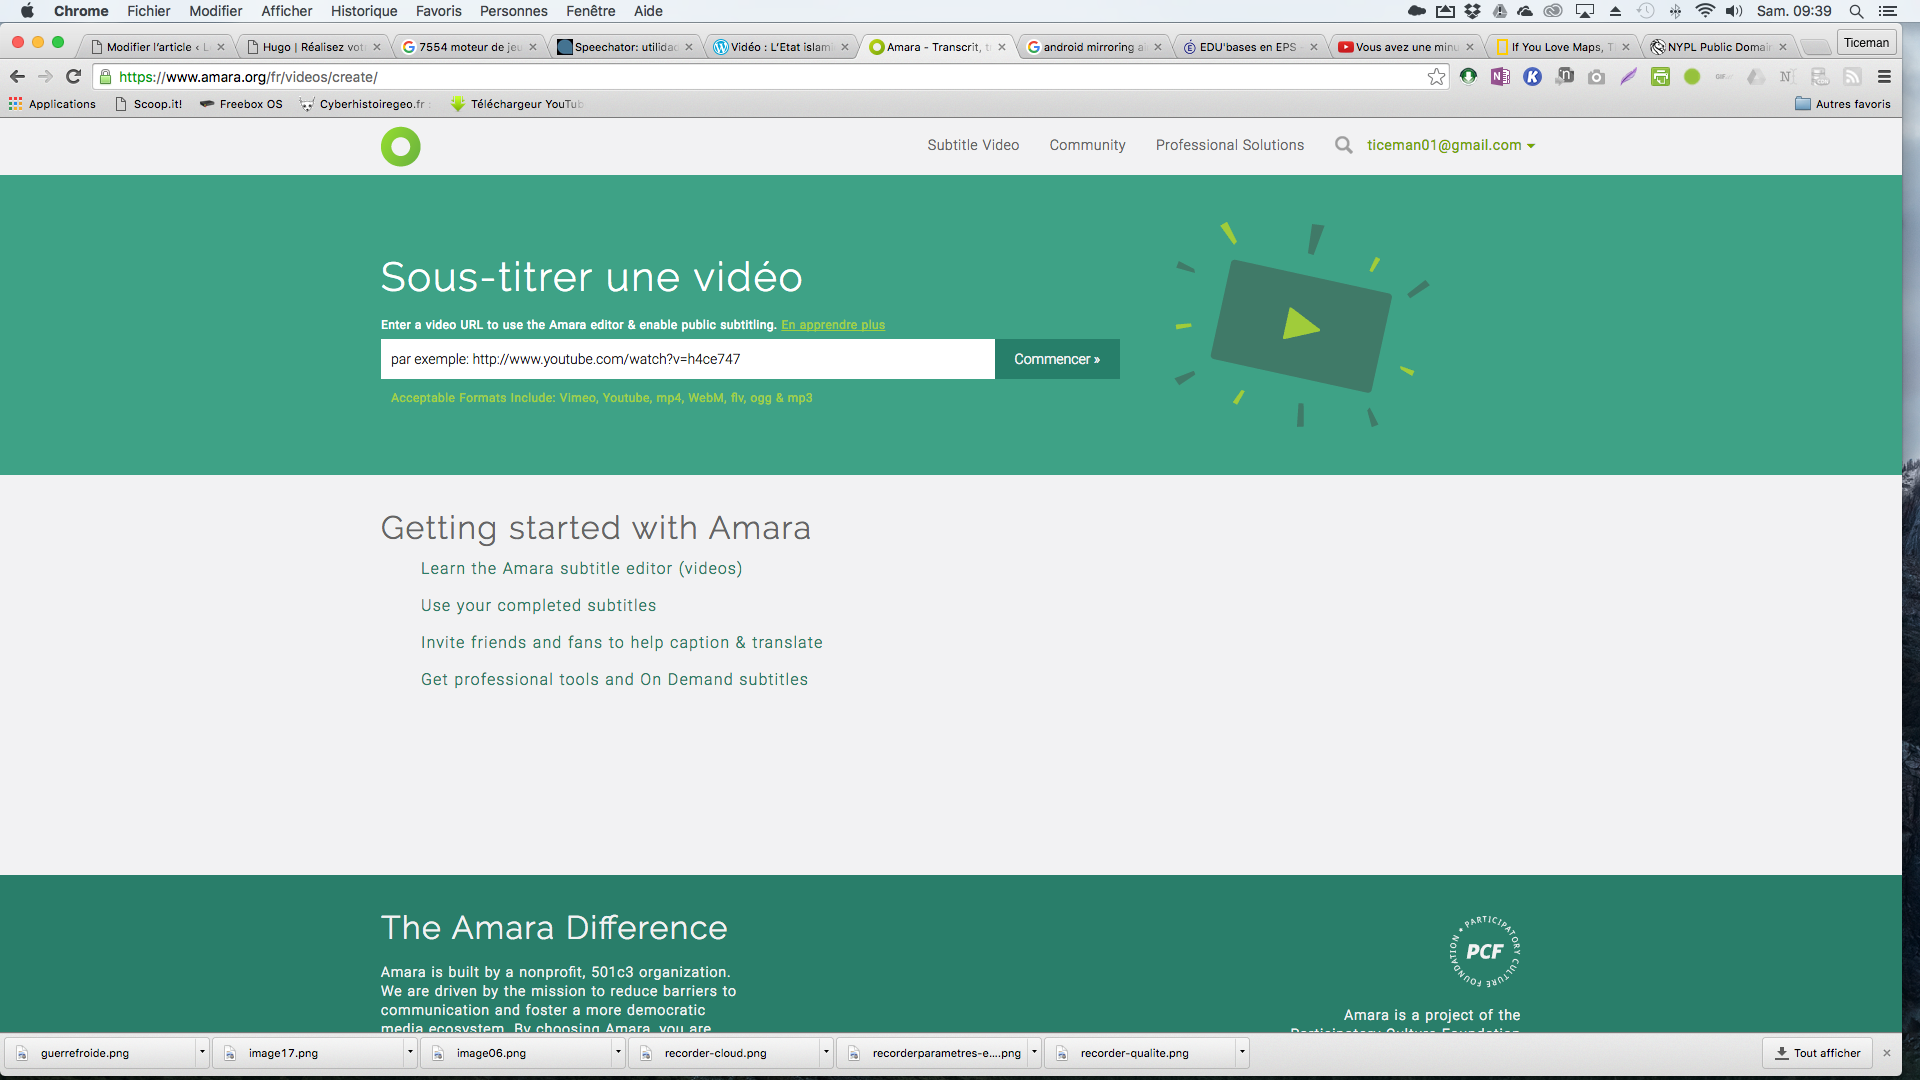Open Use your completed subtitles link
This screenshot has height=1080, width=1920.
click(x=538, y=605)
